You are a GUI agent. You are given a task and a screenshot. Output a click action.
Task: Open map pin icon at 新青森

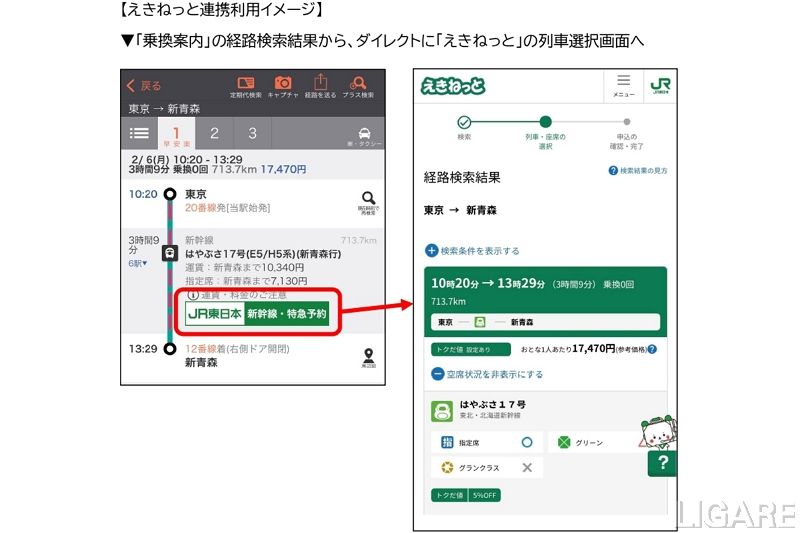click(x=368, y=358)
